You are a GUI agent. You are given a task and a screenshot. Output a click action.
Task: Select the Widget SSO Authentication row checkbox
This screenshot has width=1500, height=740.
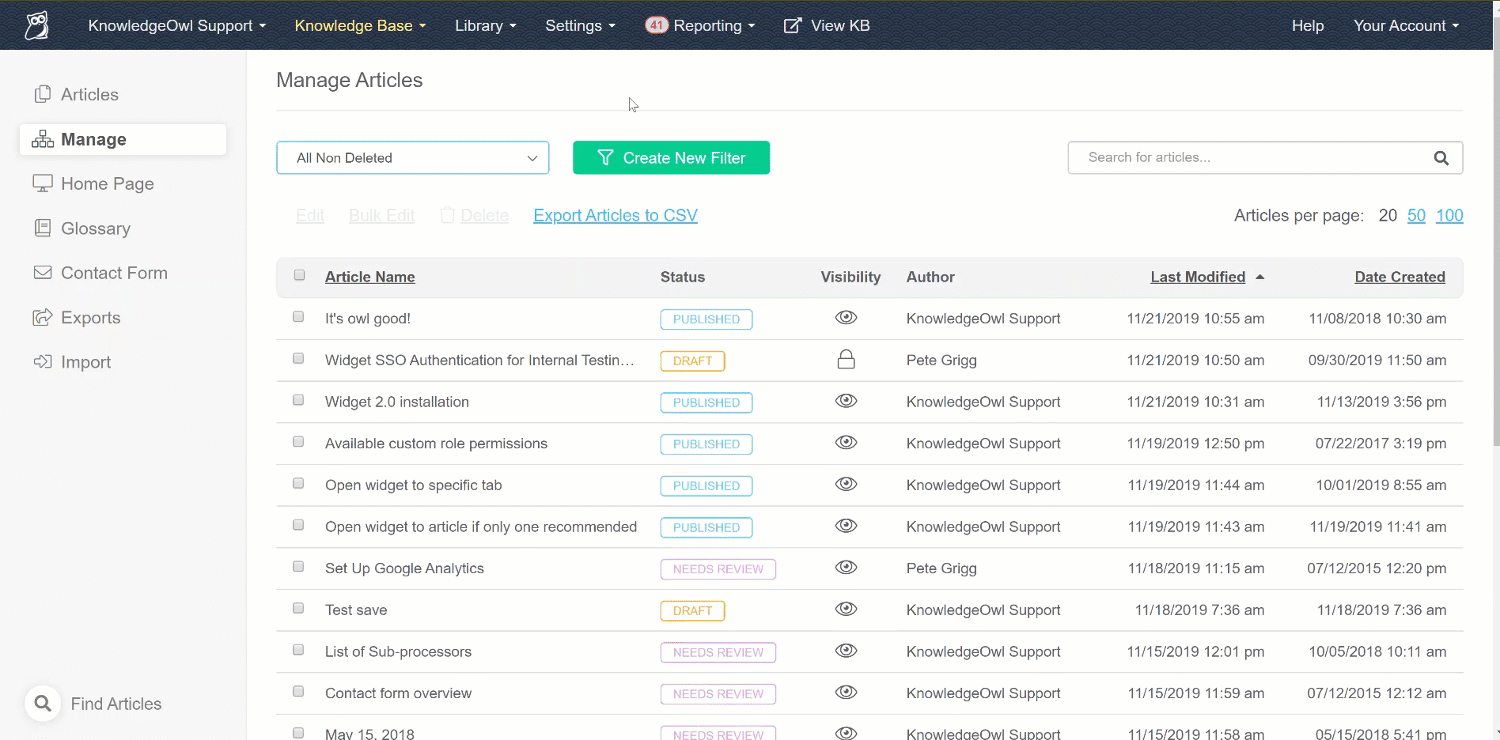point(298,359)
